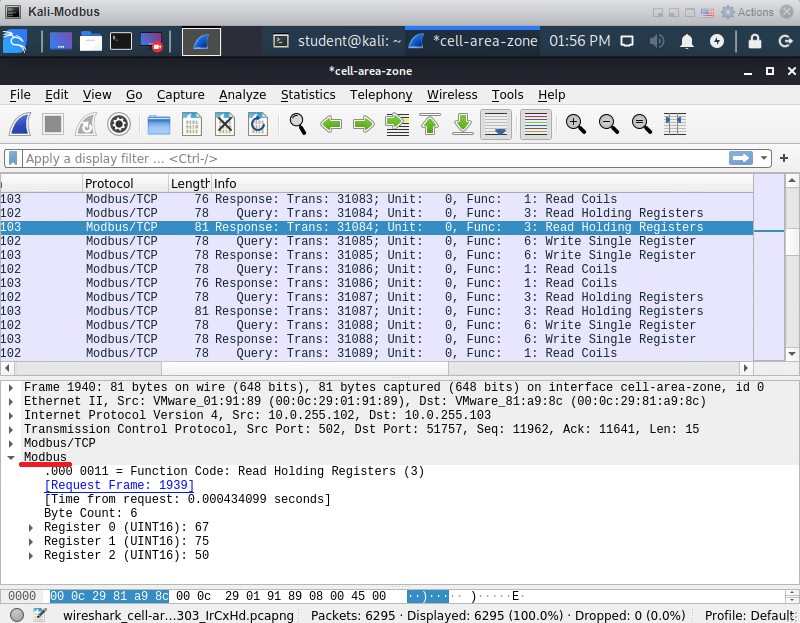This screenshot has height=623, width=800.
Task: Open the Kali applications menu
Action: coord(15,41)
